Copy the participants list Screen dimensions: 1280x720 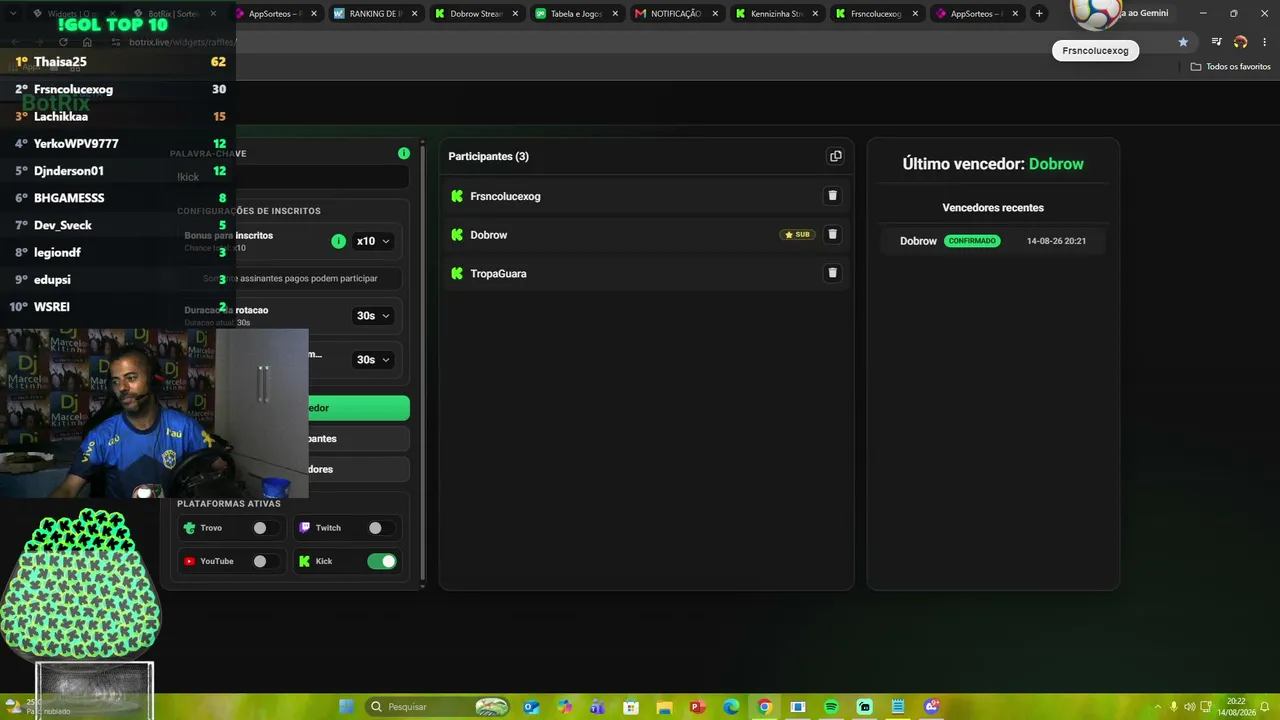tap(835, 156)
